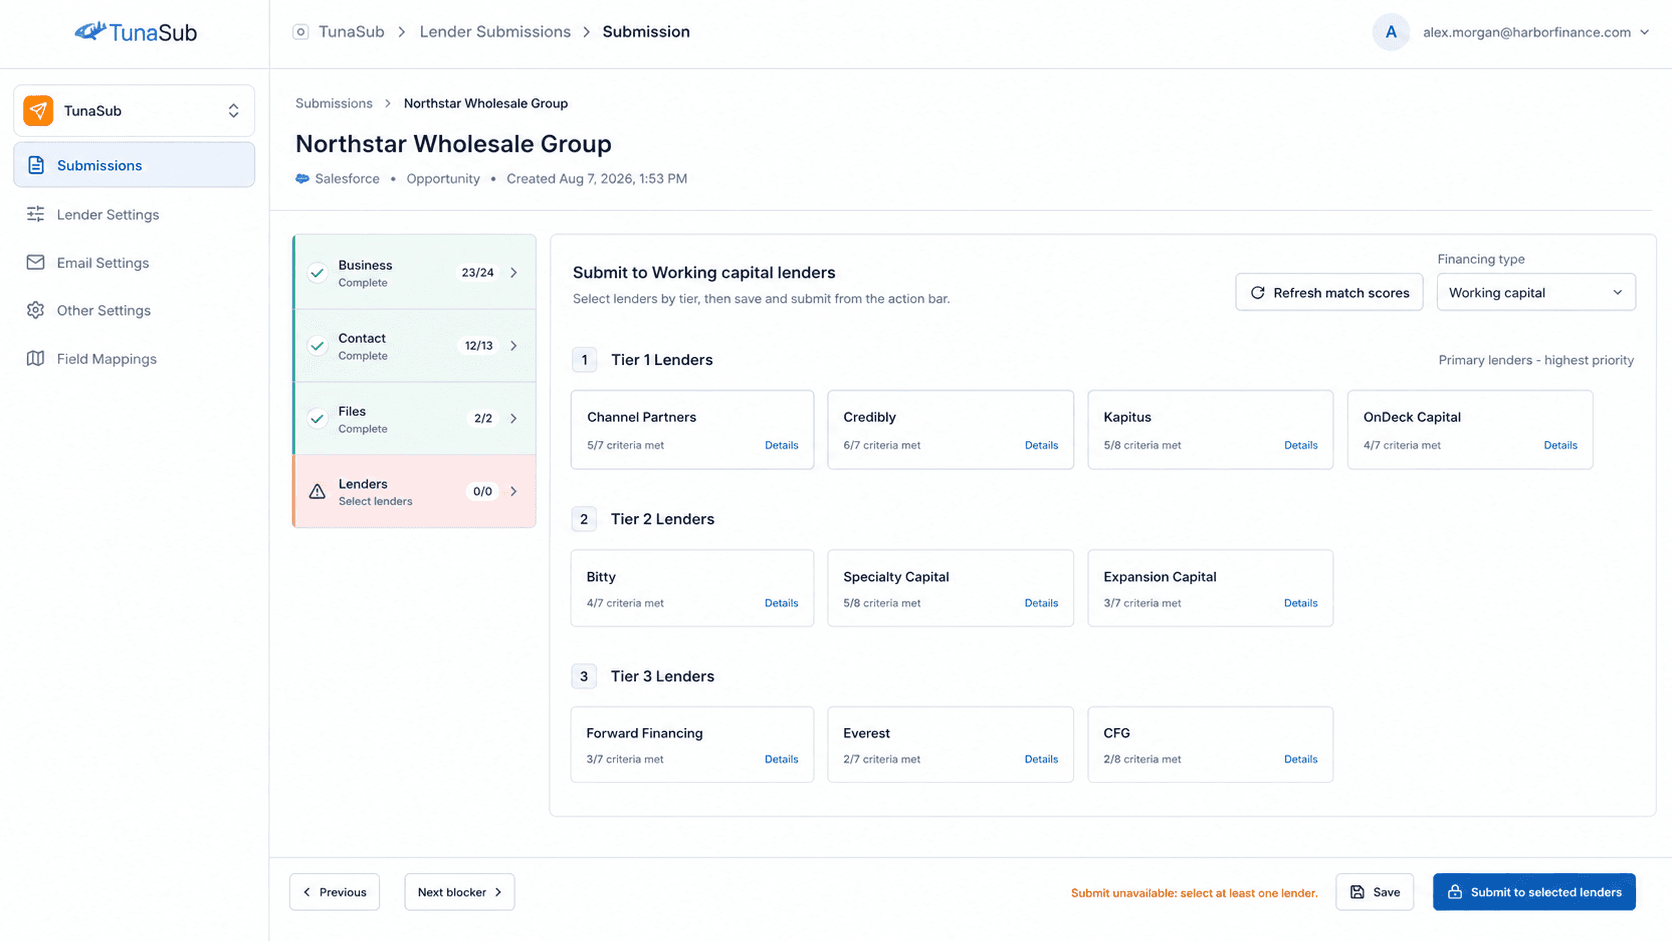Click Refresh match scores button
Viewport: 1672px width, 941px height.
[1329, 292]
